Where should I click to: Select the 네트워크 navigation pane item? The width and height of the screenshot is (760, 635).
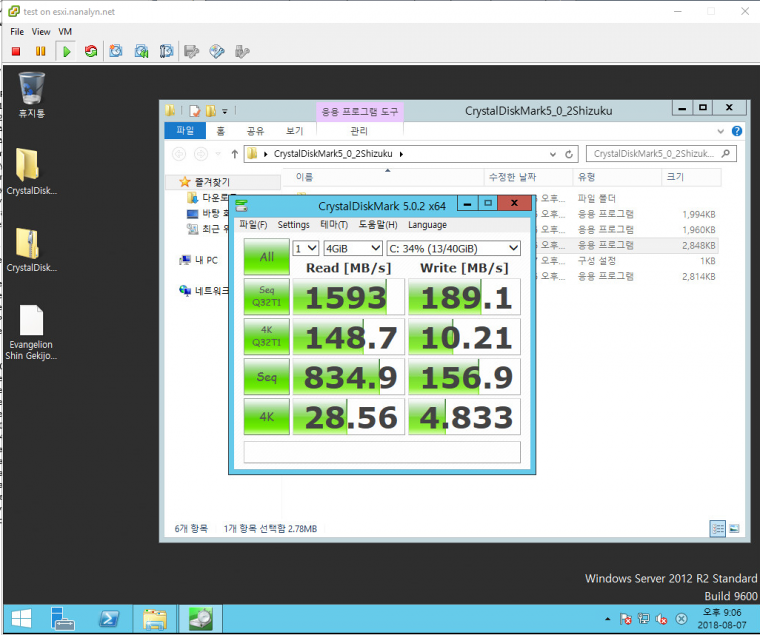[204, 290]
